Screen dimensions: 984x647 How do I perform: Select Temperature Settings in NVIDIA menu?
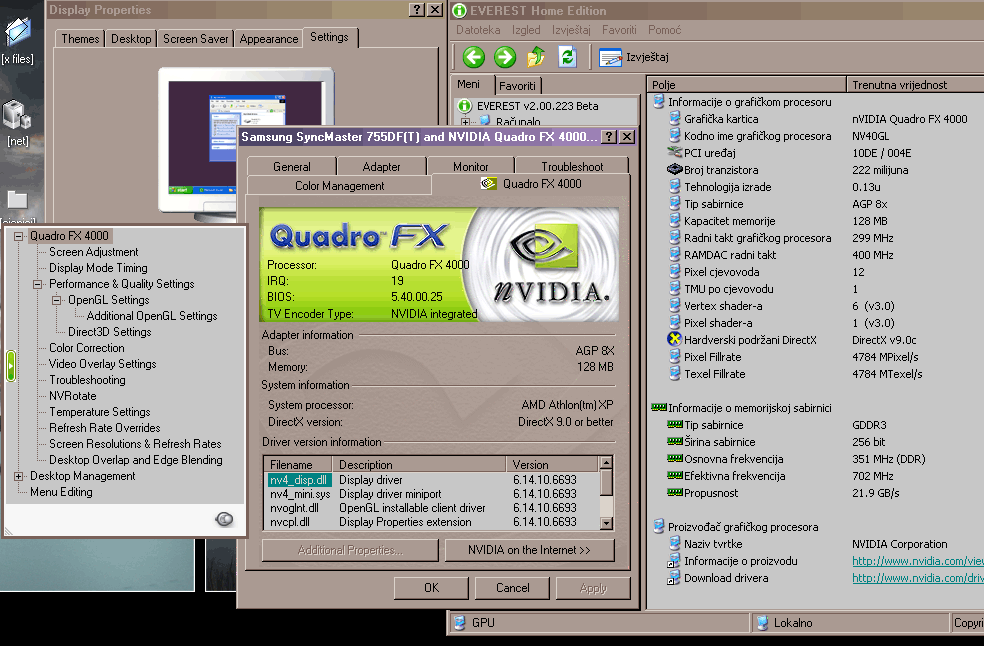click(99, 412)
